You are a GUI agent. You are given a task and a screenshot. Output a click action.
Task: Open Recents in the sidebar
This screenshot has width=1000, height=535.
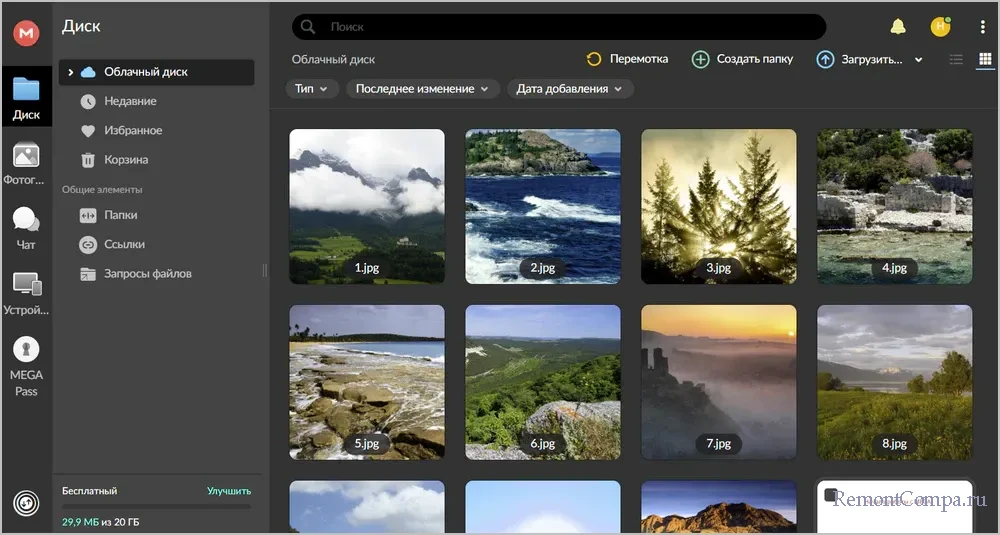tap(130, 101)
